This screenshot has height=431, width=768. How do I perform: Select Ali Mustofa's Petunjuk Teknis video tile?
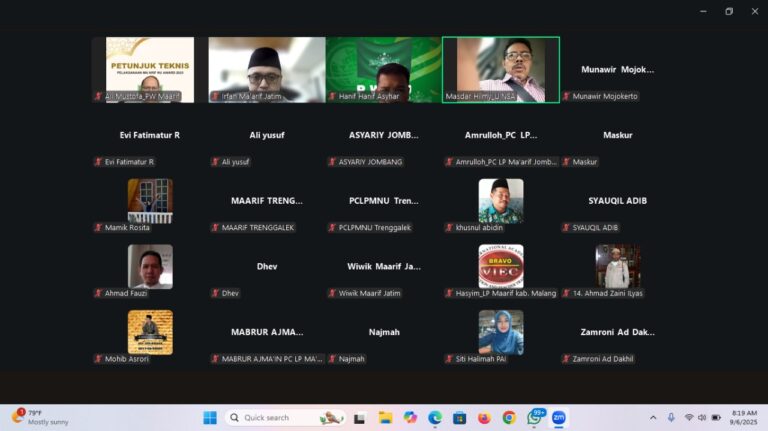[150, 70]
